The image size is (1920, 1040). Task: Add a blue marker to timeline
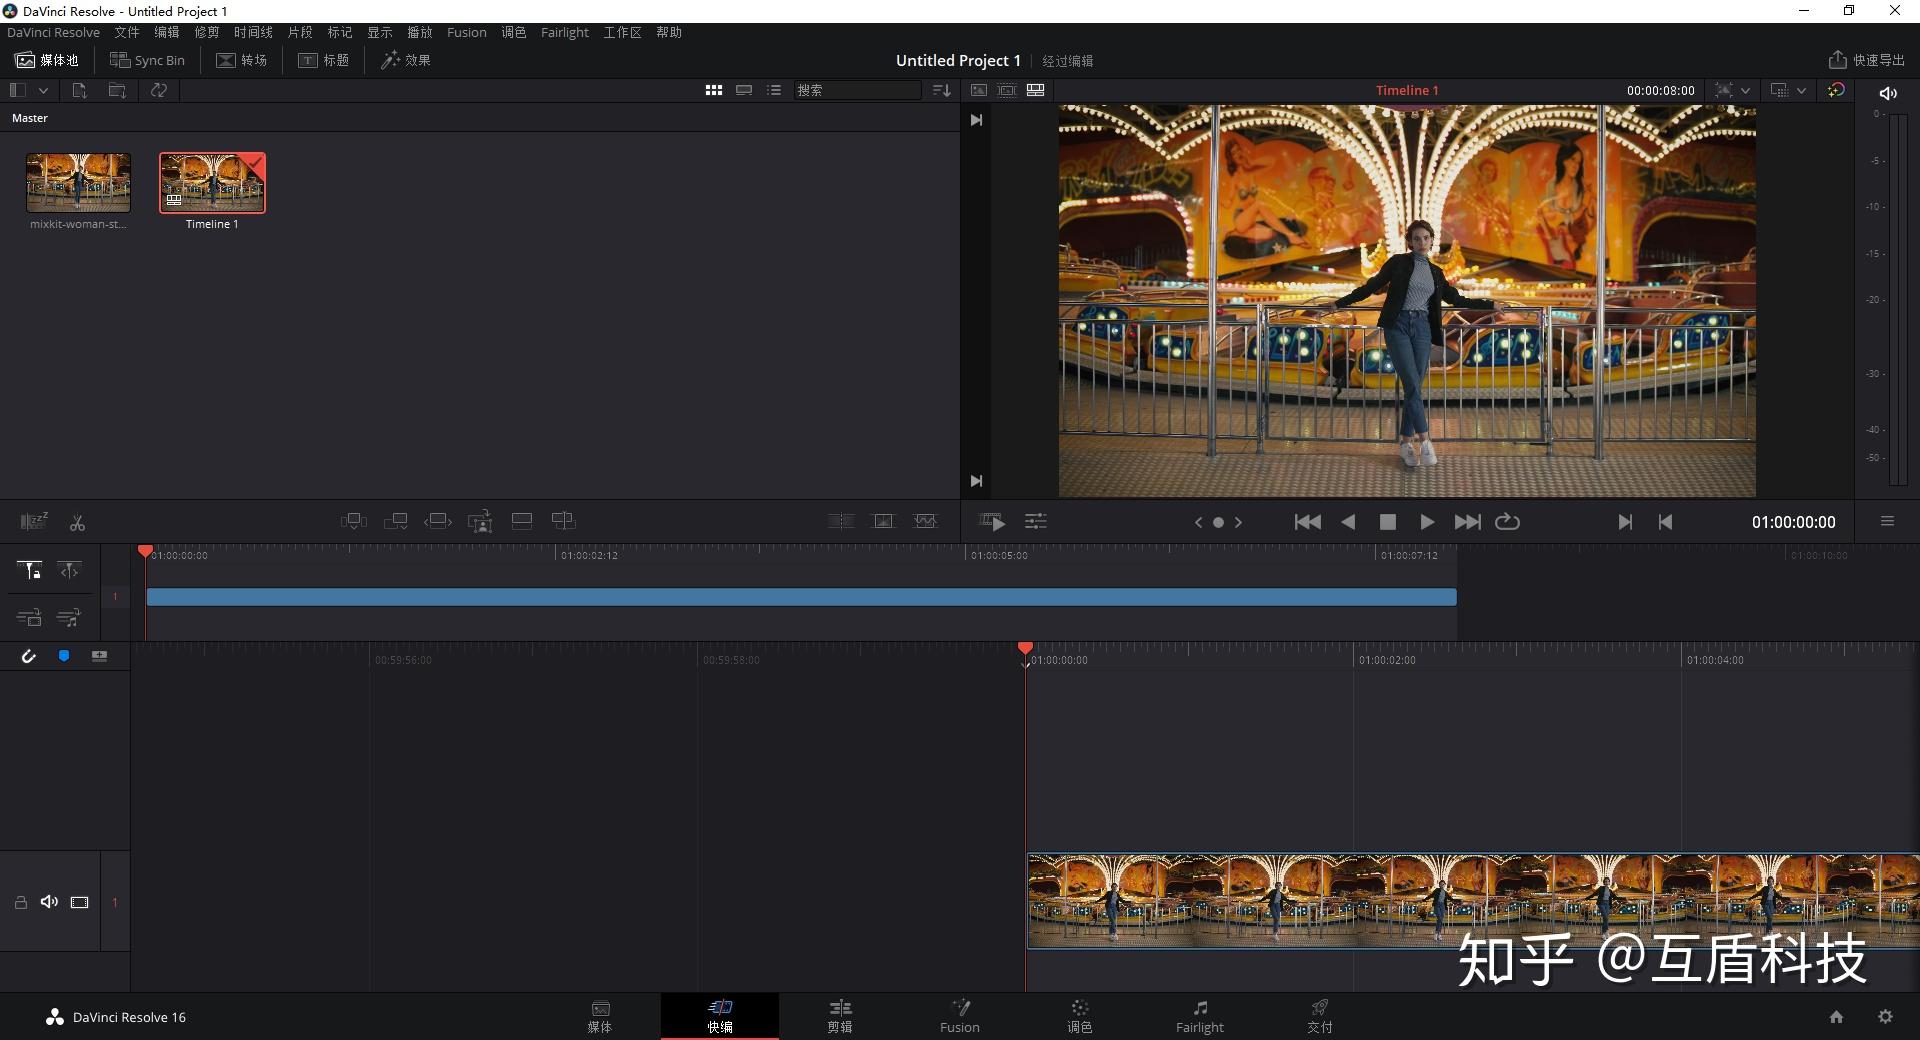pos(64,656)
